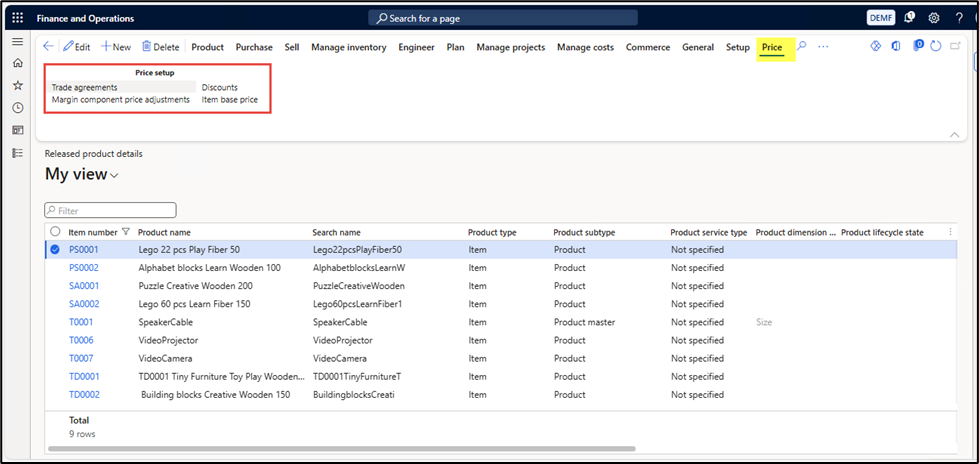Open item TD0002 link
Screen dimensions: 979x464
(84, 395)
